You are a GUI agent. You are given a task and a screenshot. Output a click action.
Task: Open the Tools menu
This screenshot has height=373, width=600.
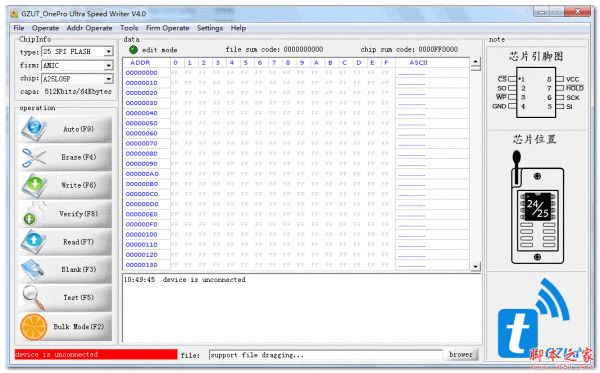(x=129, y=28)
